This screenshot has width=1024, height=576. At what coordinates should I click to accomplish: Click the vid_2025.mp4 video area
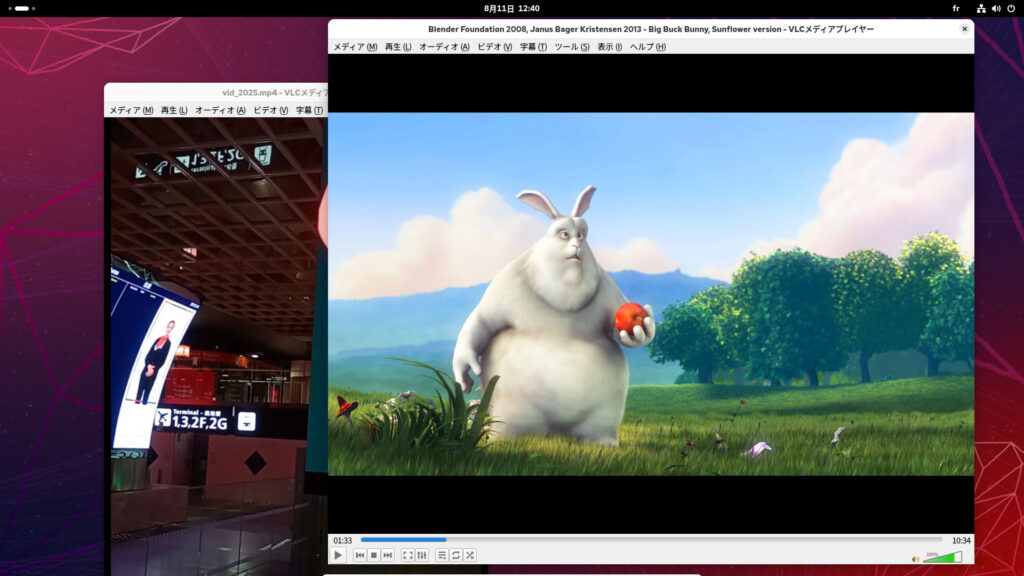click(216, 346)
